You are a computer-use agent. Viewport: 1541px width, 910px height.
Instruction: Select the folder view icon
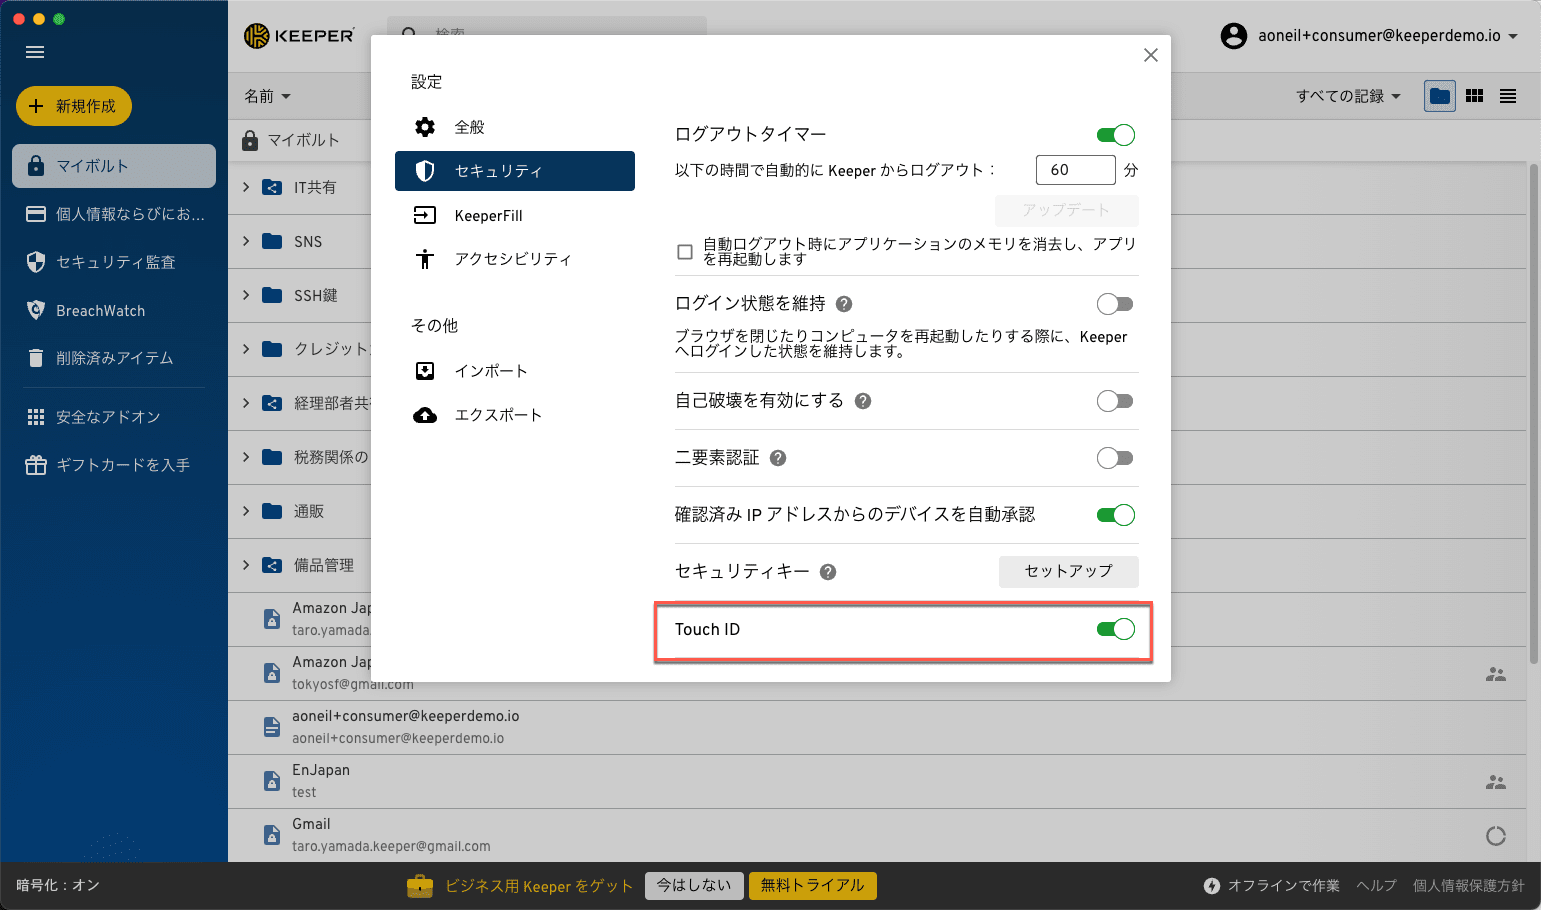point(1440,96)
